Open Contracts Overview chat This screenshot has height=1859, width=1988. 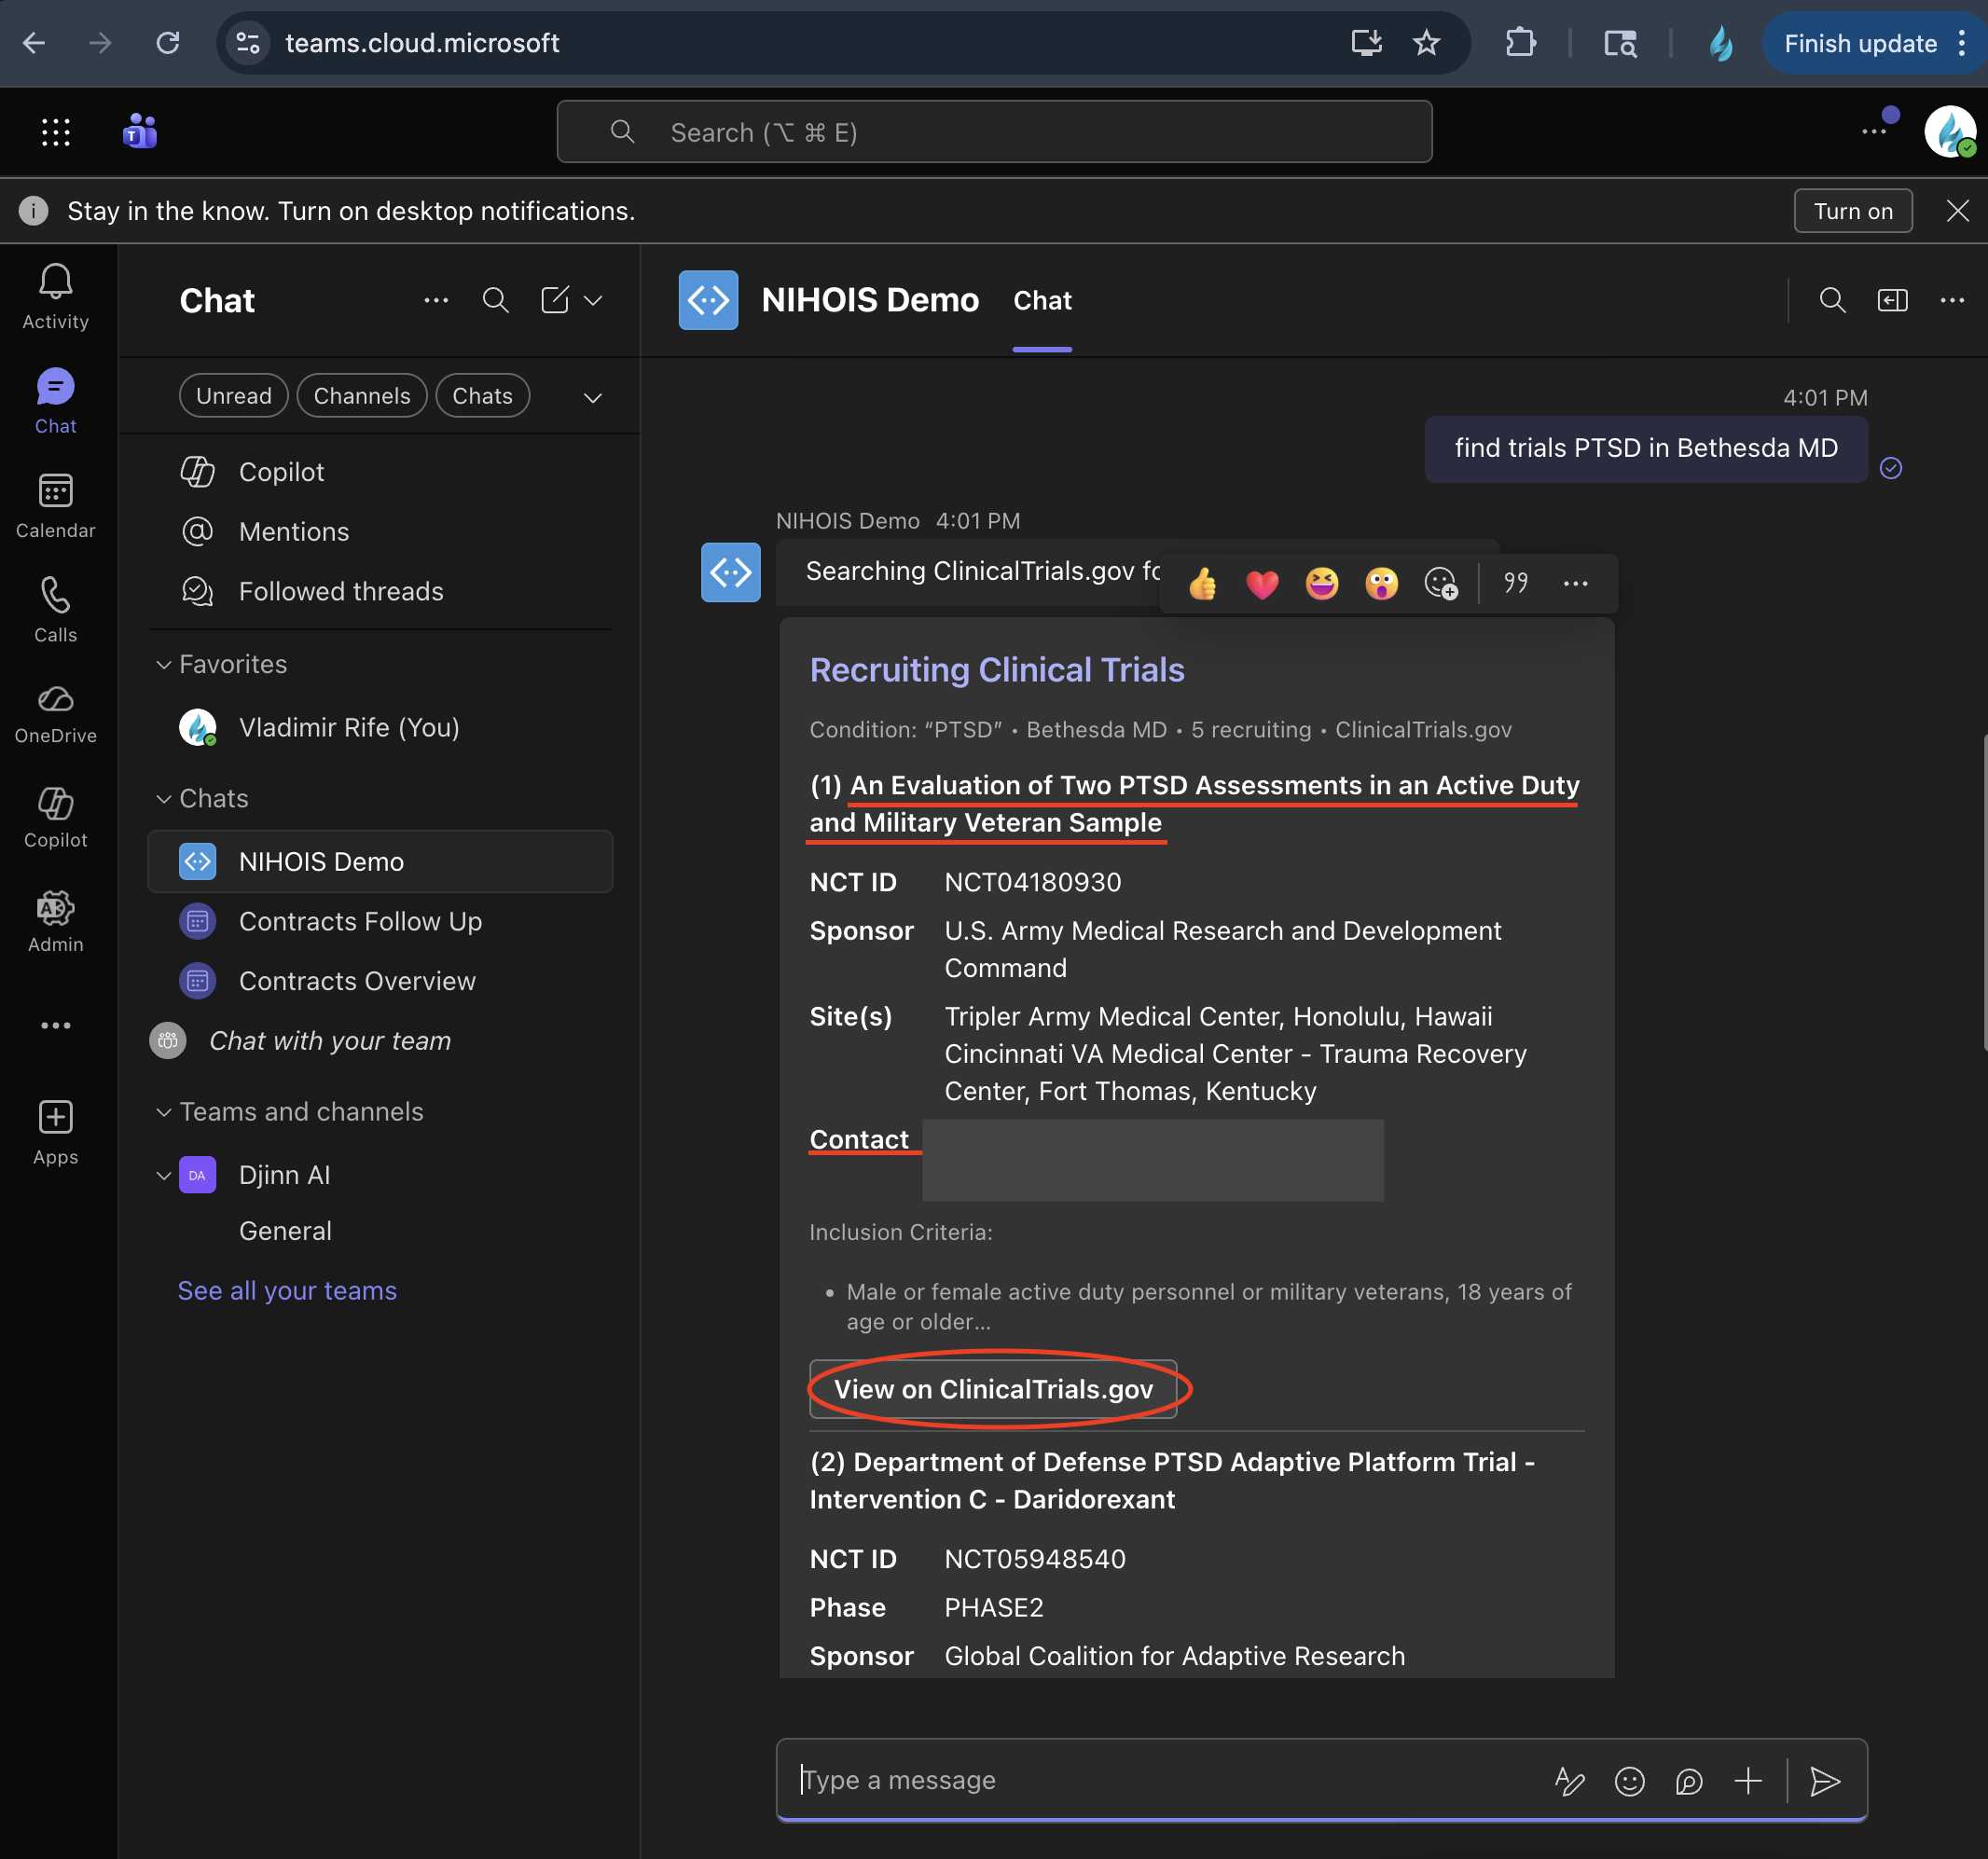pyautogui.click(x=380, y=981)
